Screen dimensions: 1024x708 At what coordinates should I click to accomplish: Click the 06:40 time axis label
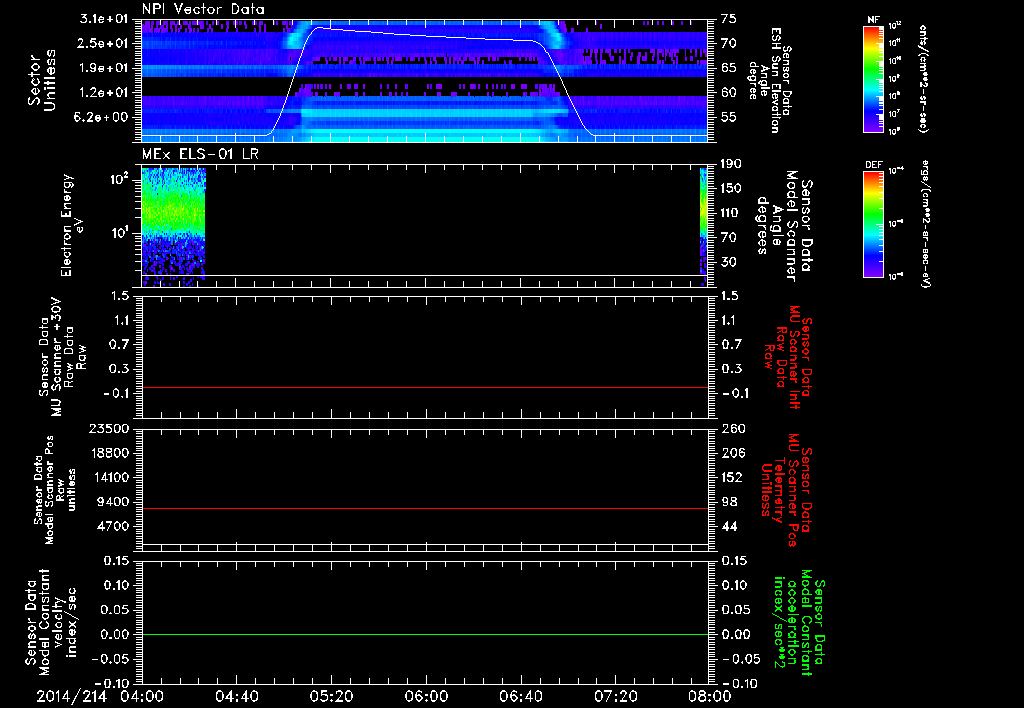pos(521,696)
